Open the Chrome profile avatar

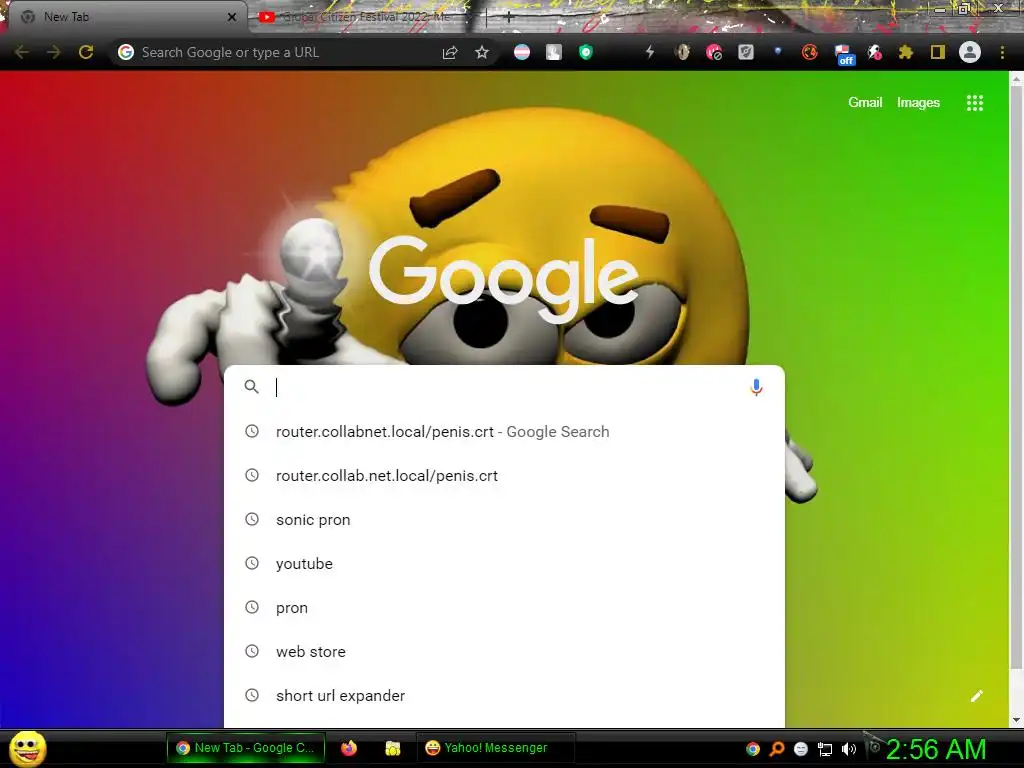pos(970,52)
